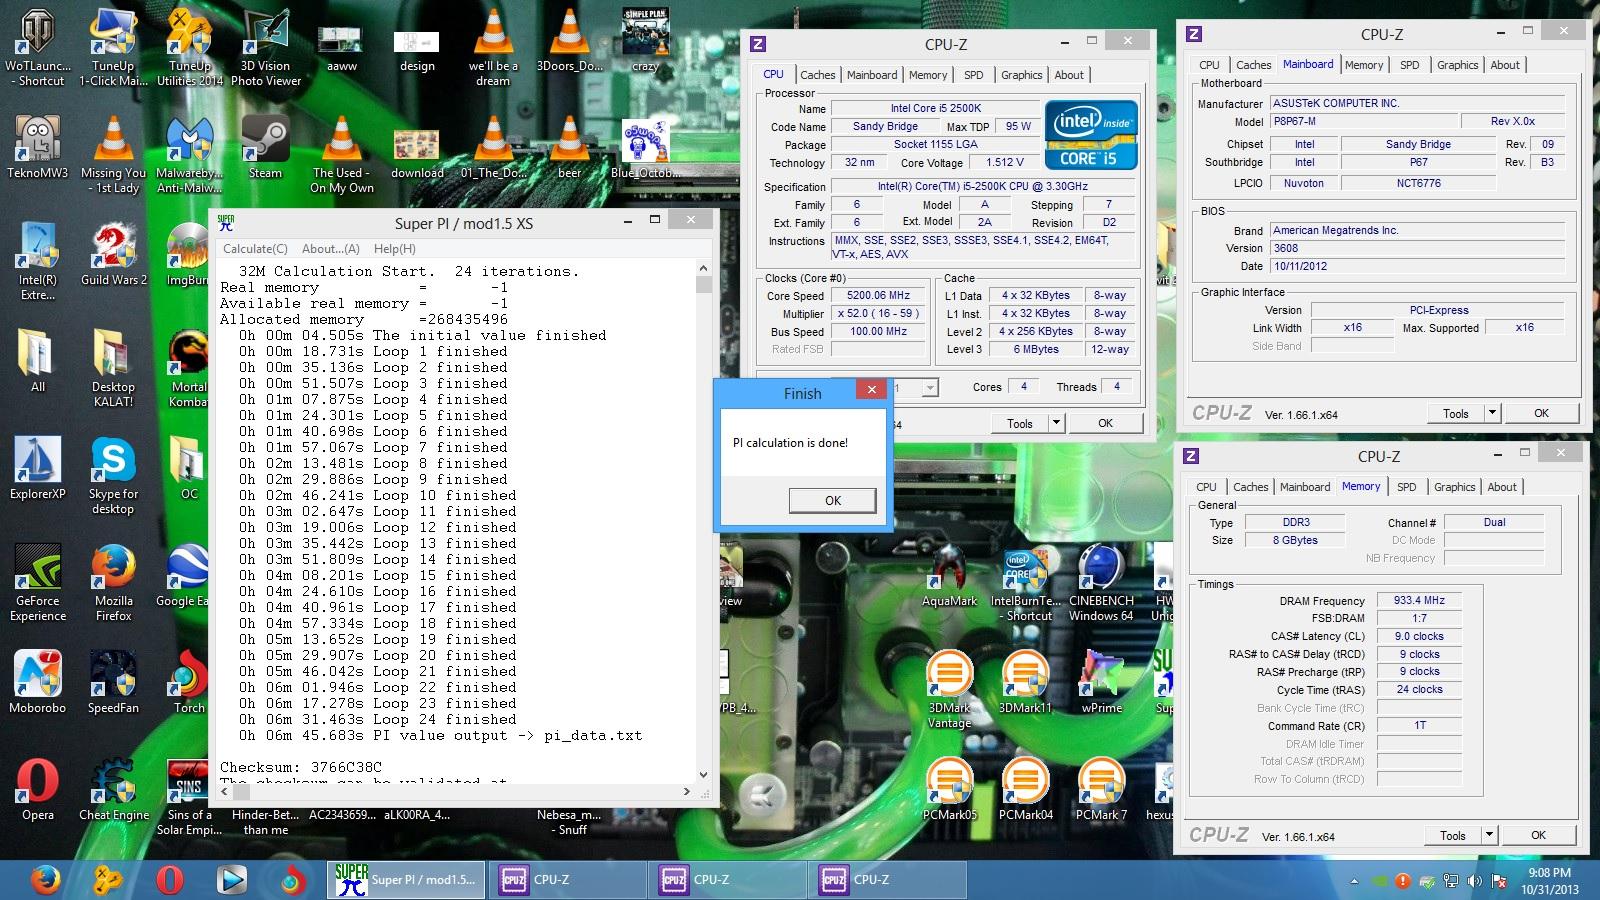Open About tab in CPU-Z Memory window
1600x900 pixels.
(x=1502, y=487)
